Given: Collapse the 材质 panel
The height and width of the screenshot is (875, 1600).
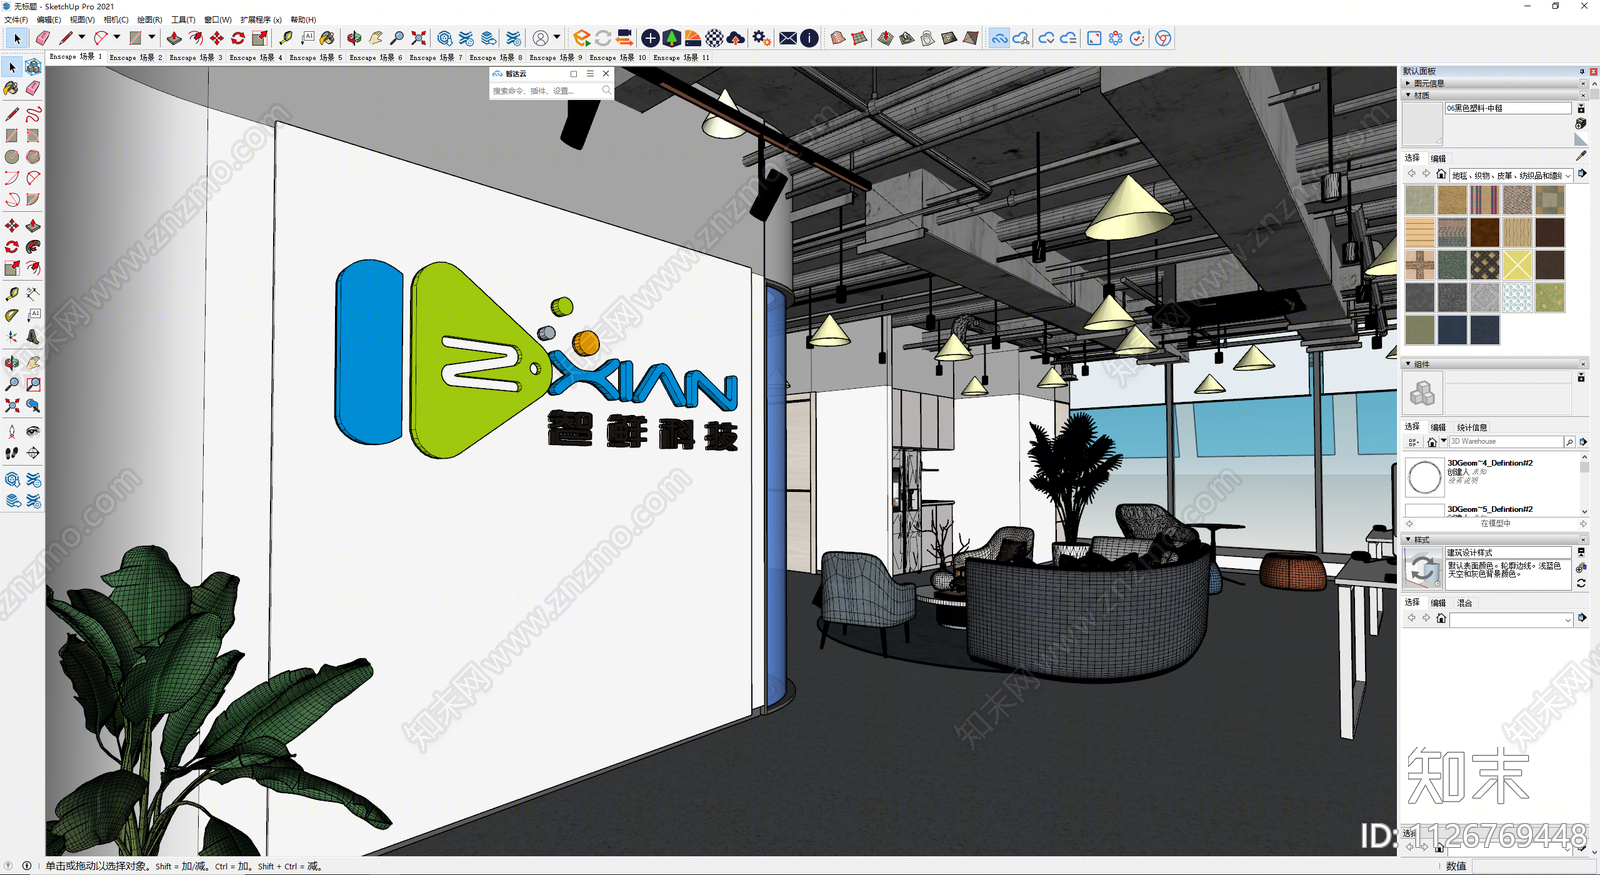Looking at the screenshot, I should pyautogui.click(x=1408, y=95).
